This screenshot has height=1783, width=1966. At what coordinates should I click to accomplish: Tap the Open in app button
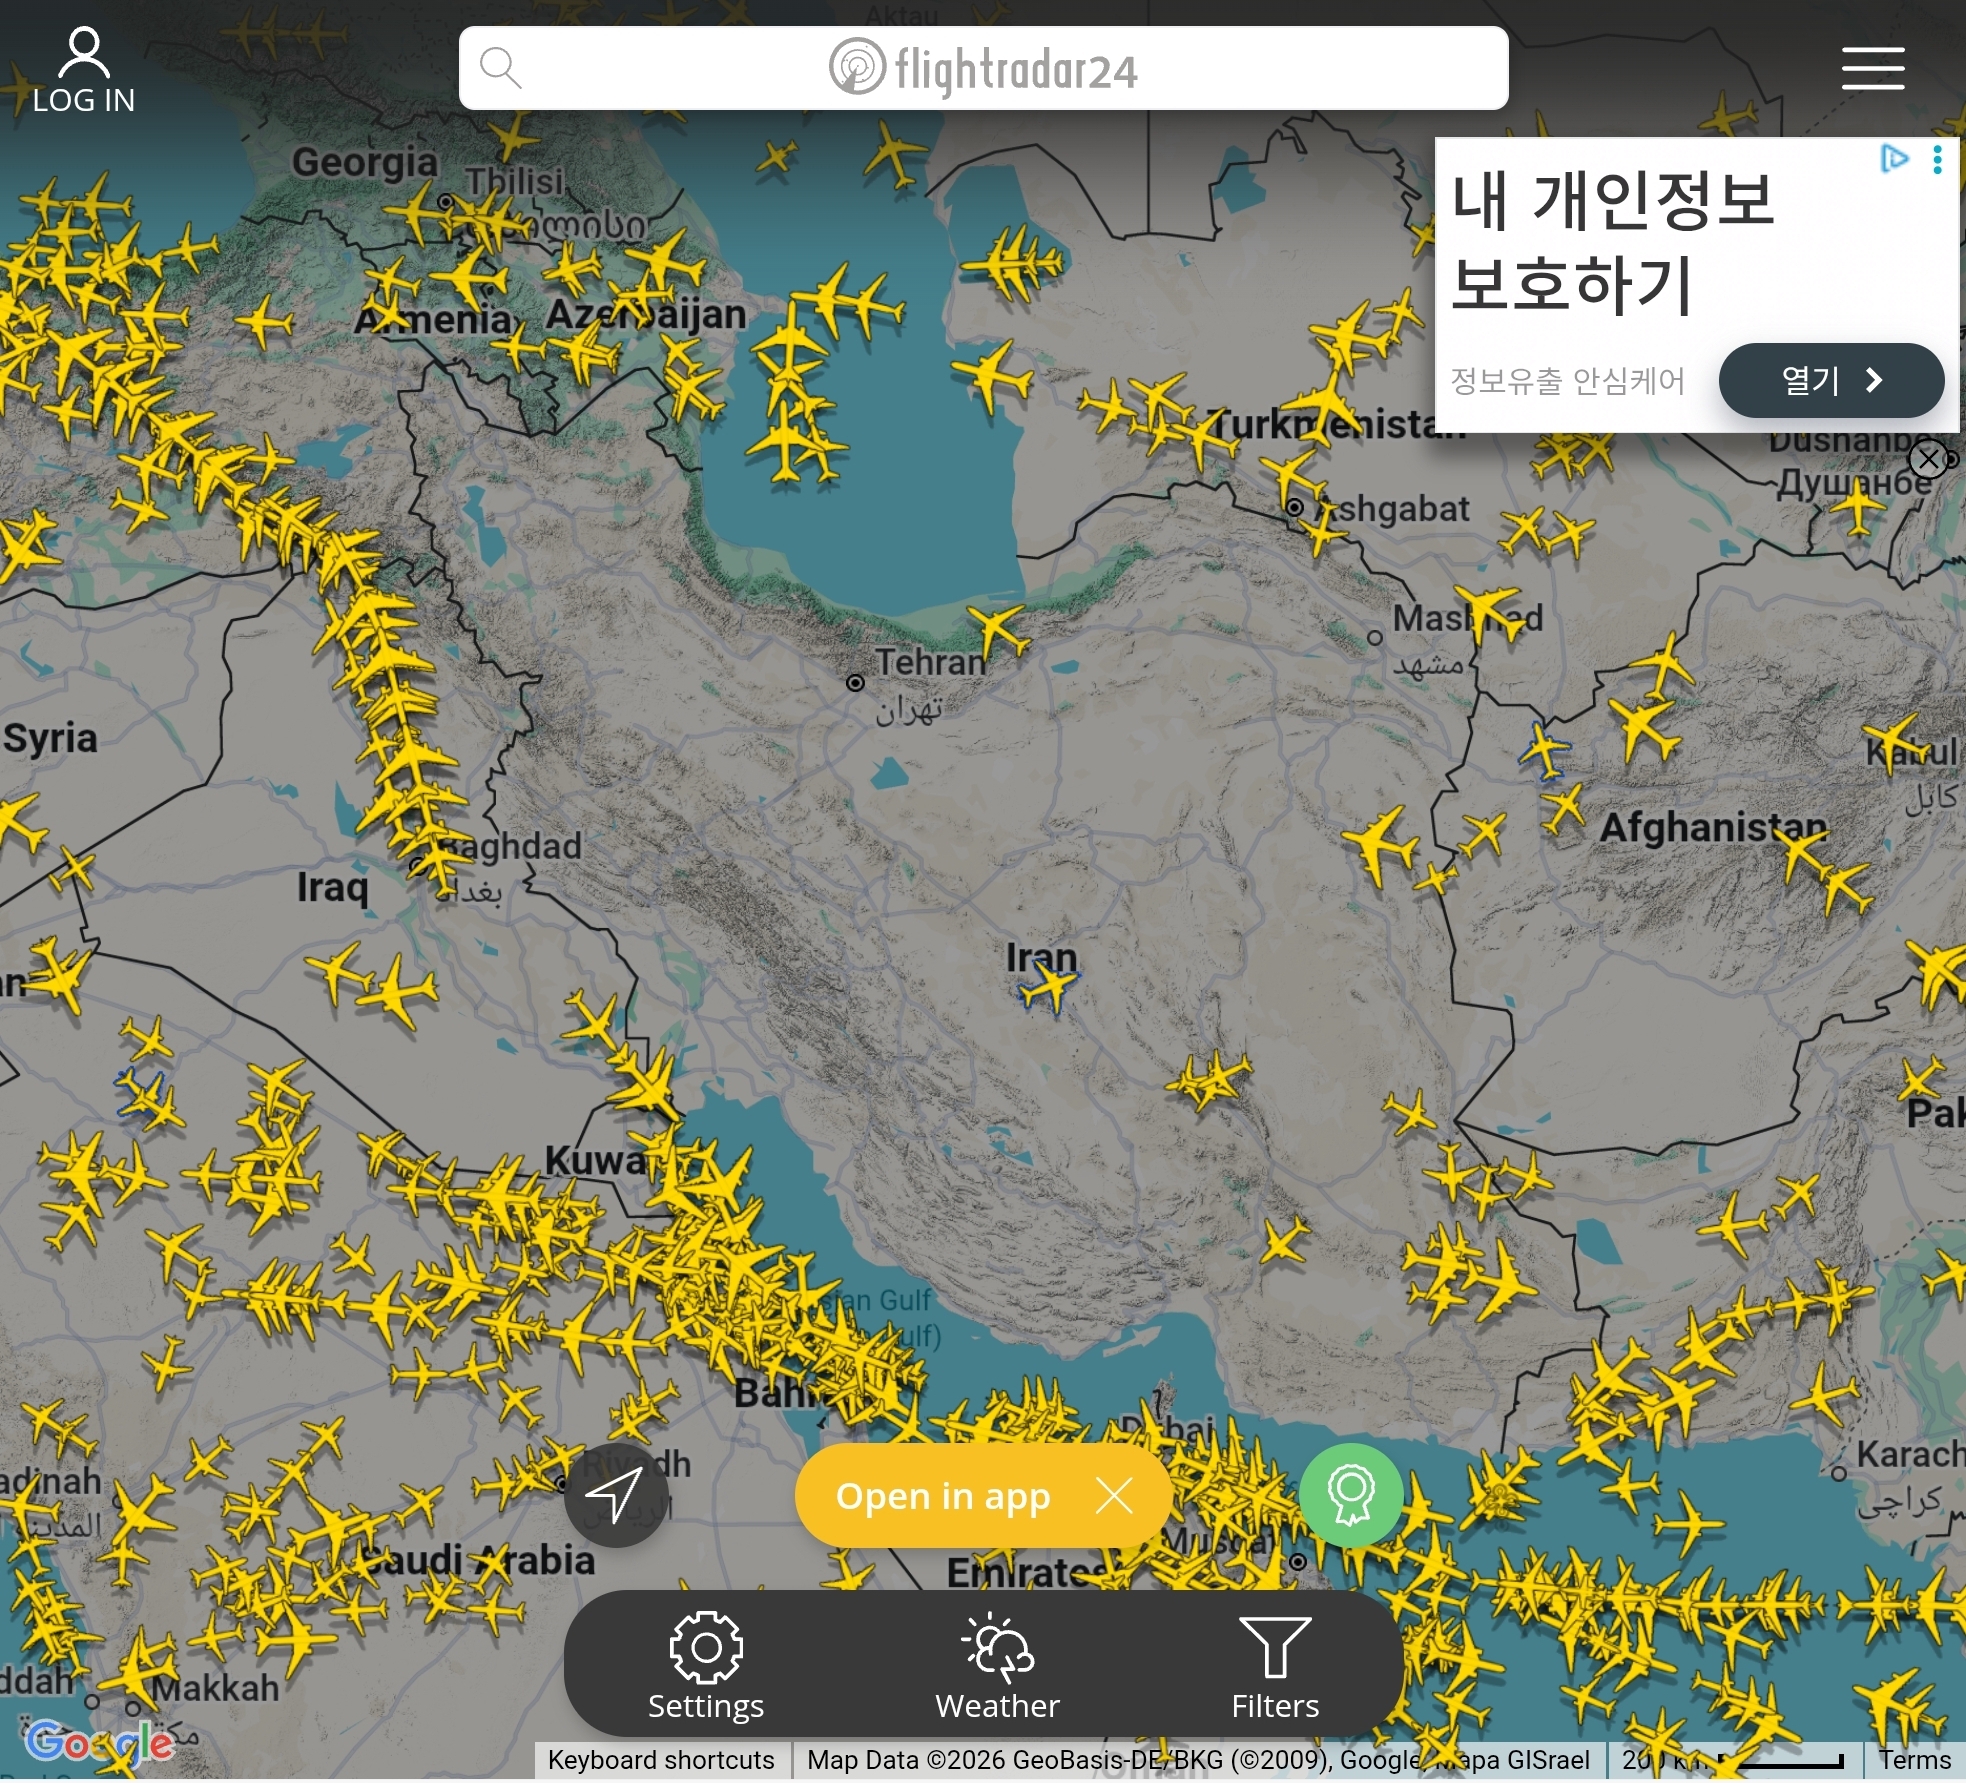(943, 1496)
